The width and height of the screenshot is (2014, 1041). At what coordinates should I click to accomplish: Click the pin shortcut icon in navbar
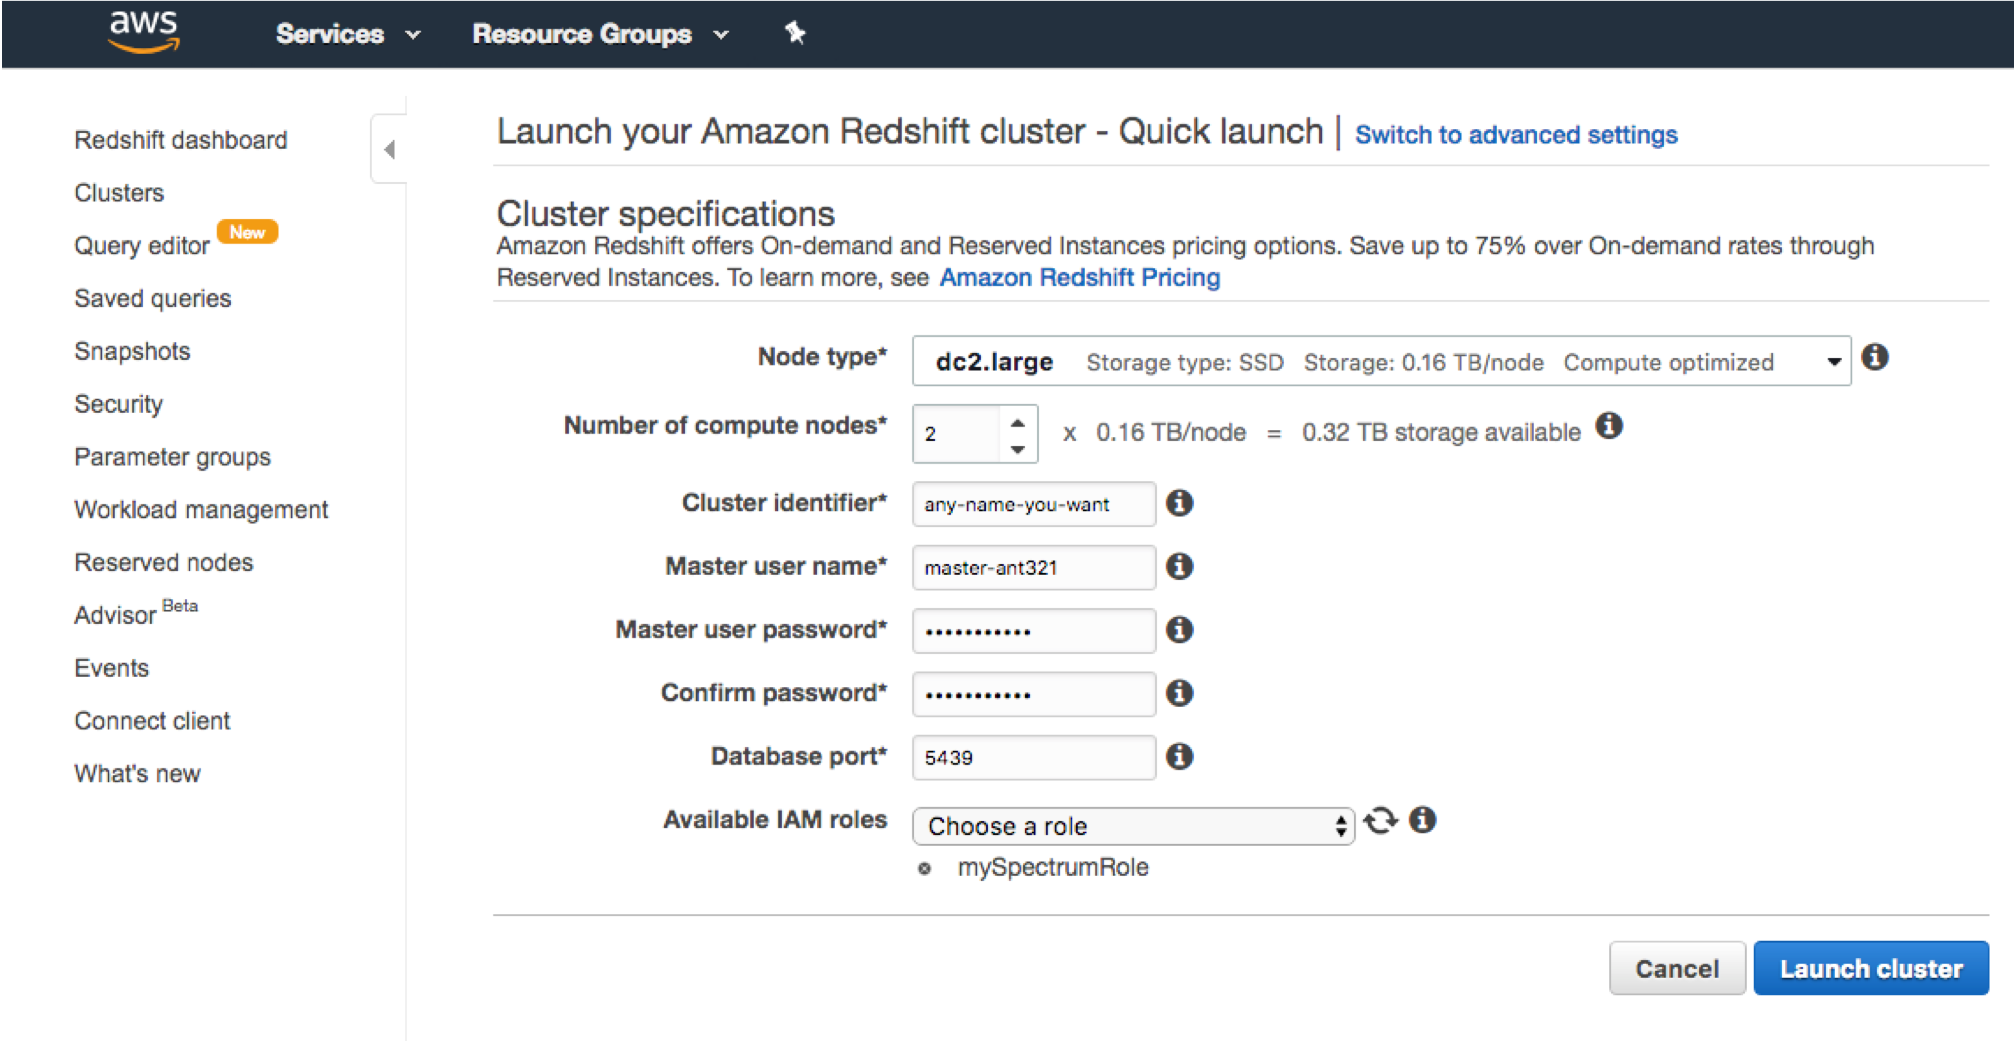click(x=795, y=33)
